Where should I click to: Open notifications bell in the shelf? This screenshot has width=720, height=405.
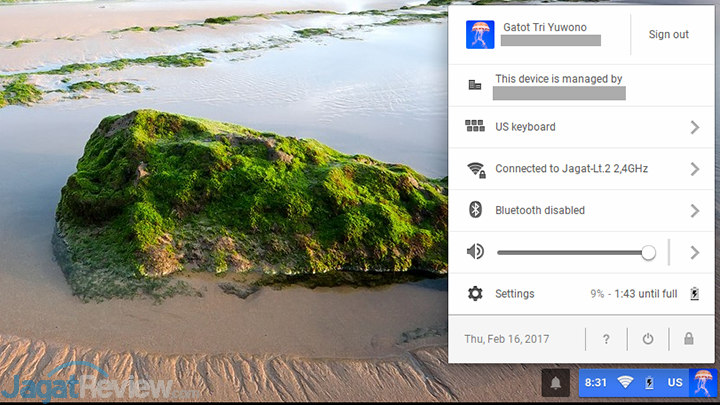coord(556,382)
